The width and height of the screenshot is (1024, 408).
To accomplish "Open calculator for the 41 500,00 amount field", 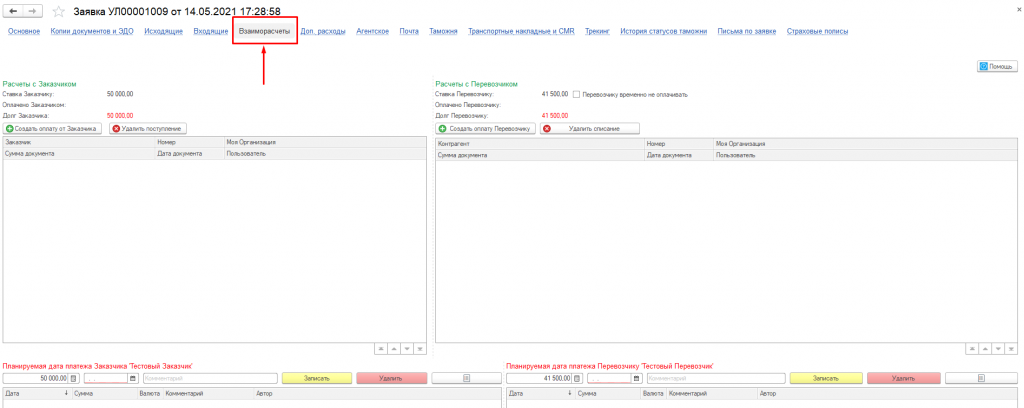I will pyautogui.click(x=577, y=378).
